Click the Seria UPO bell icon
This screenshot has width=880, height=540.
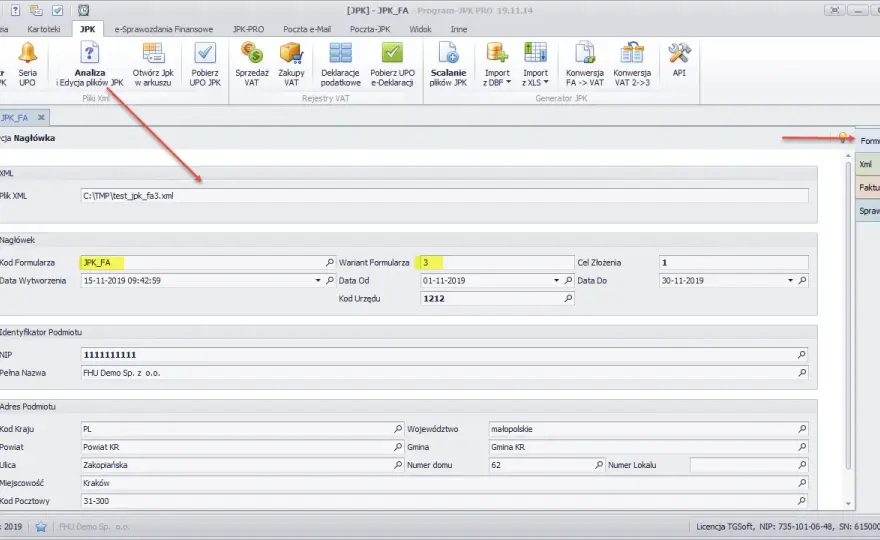click(28, 53)
